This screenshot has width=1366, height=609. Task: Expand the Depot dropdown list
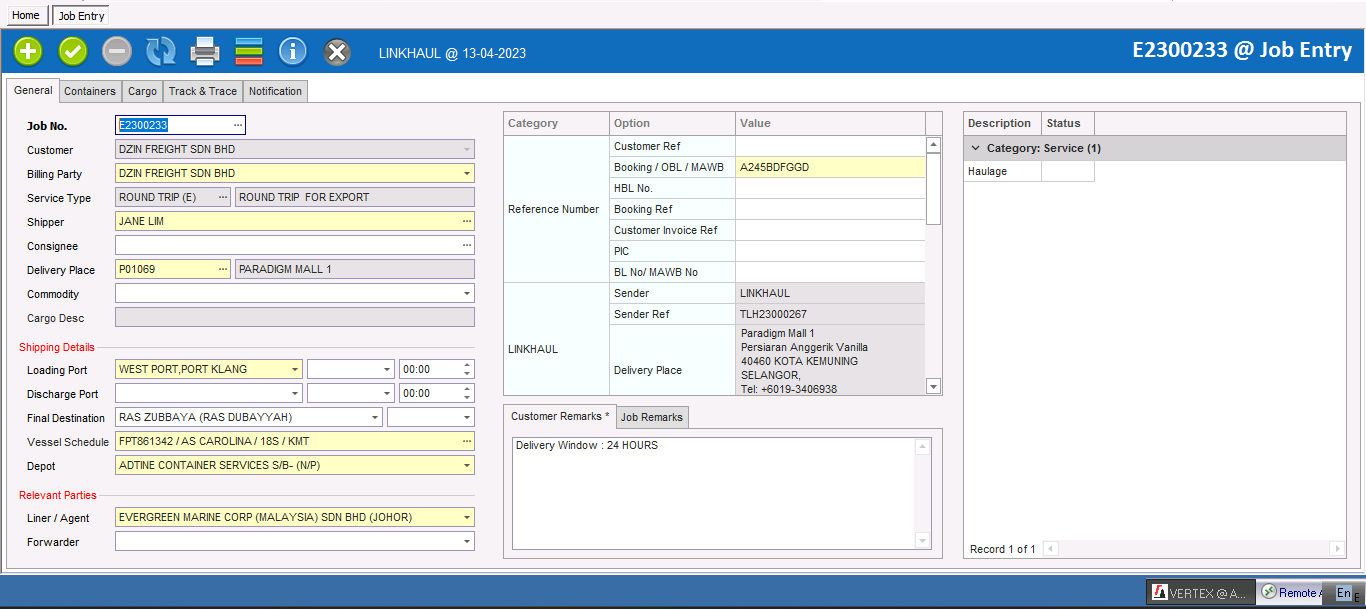[x=466, y=466]
